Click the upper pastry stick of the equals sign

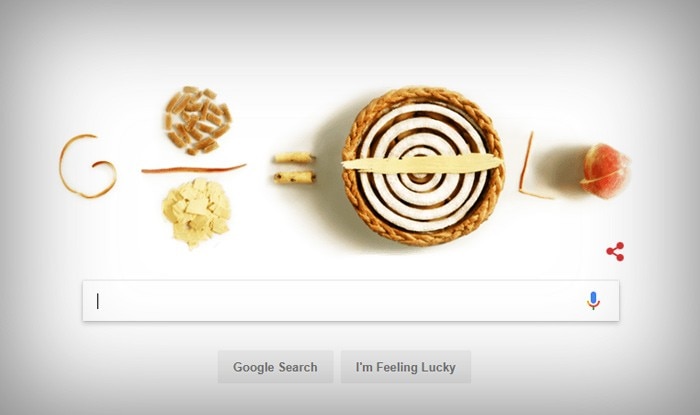click(294, 157)
